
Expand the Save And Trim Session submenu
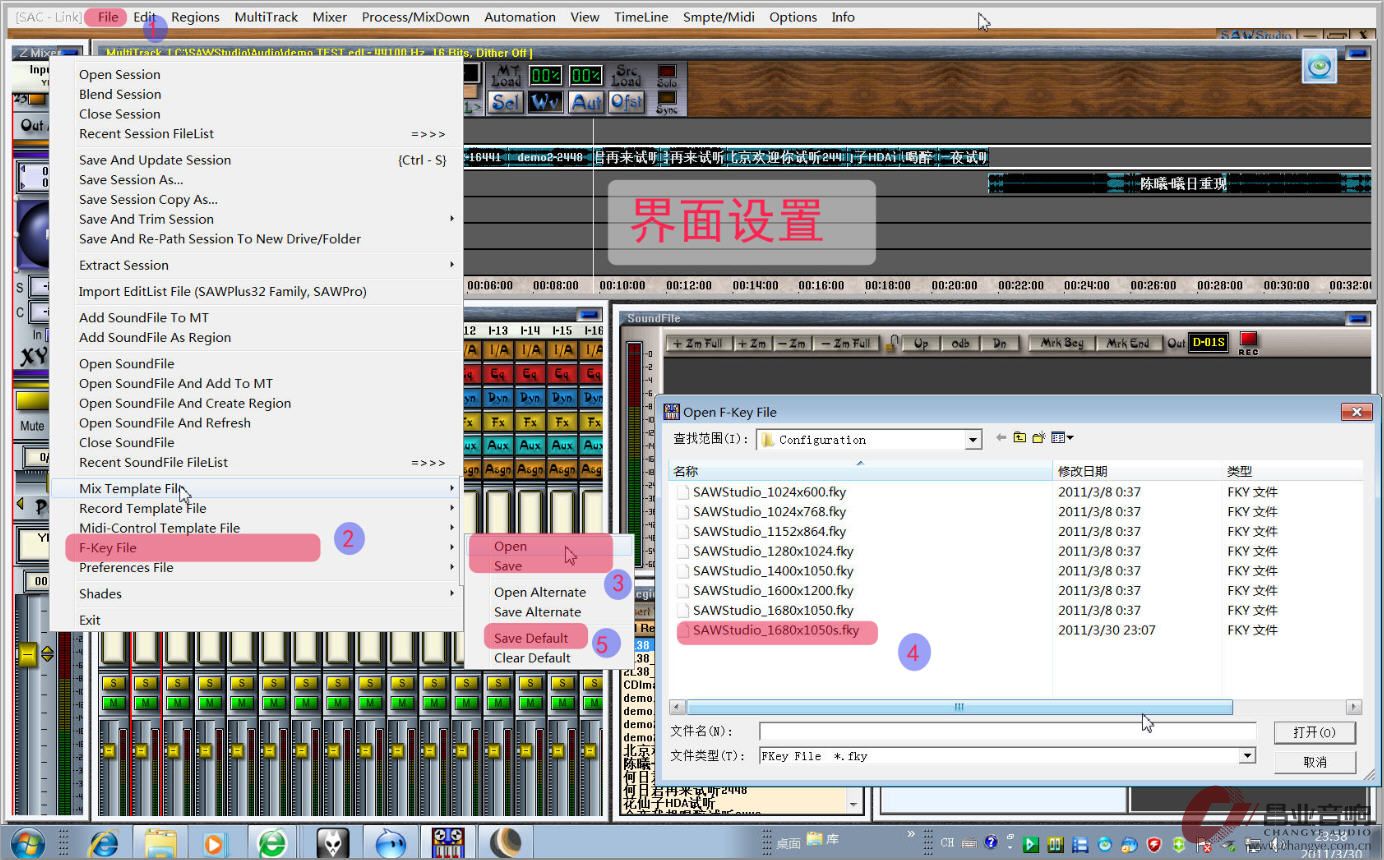(258, 219)
